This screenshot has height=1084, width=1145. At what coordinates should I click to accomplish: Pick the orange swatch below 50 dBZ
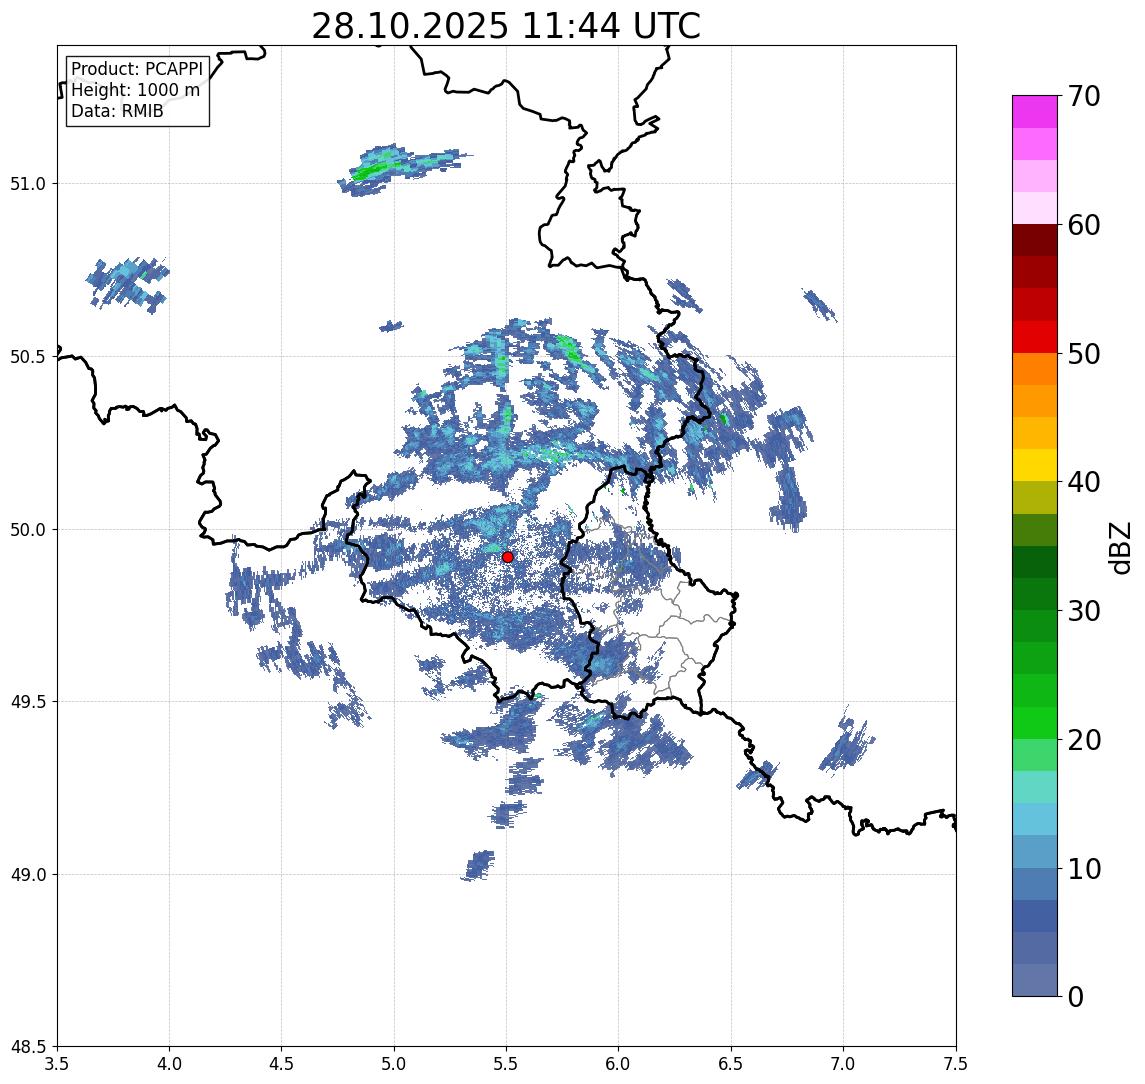click(x=1035, y=369)
